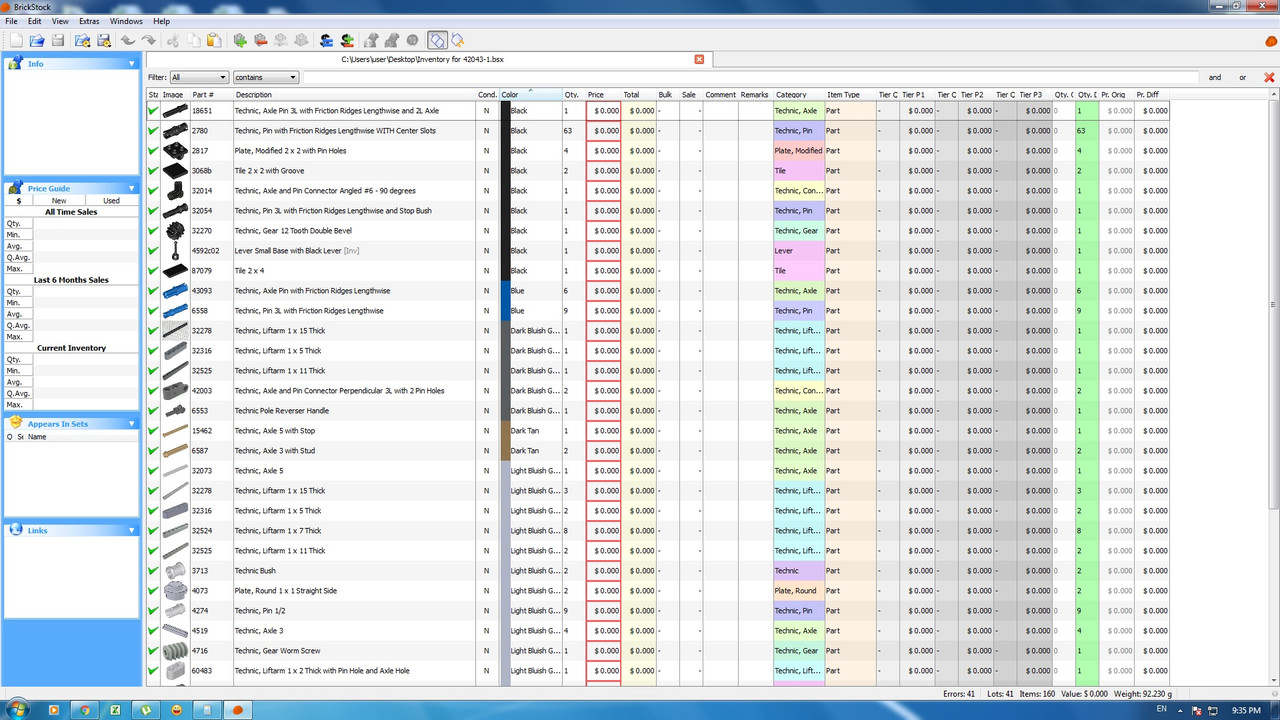Toggle the highlighted toolbar button with the framed icon

437,41
